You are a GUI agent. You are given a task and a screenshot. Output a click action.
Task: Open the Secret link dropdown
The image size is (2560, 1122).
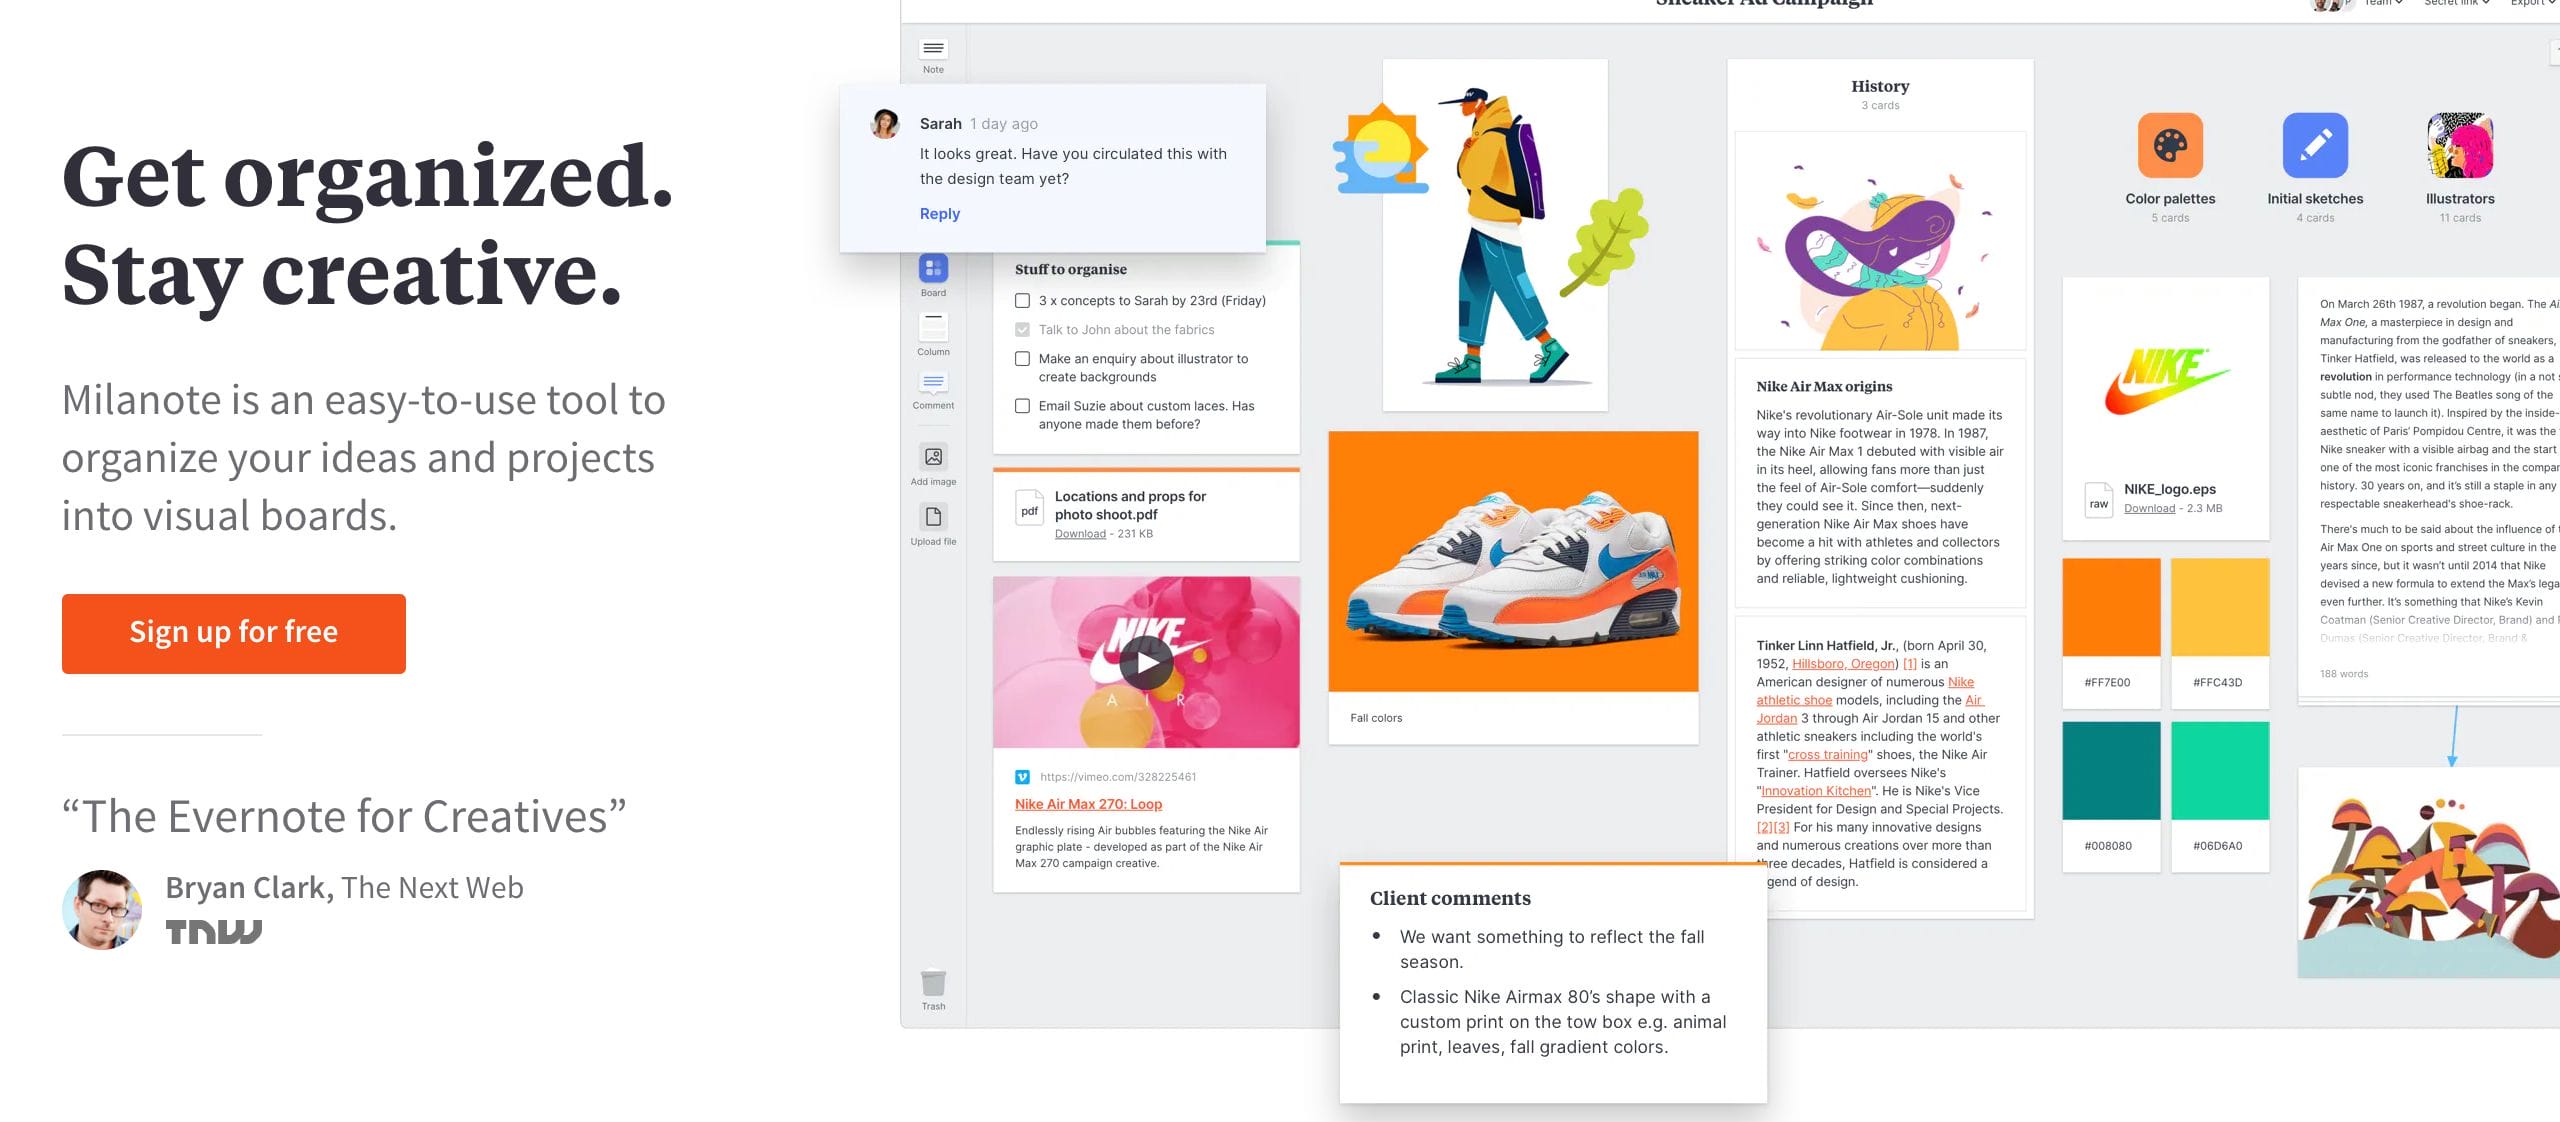pyautogui.click(x=2455, y=3)
